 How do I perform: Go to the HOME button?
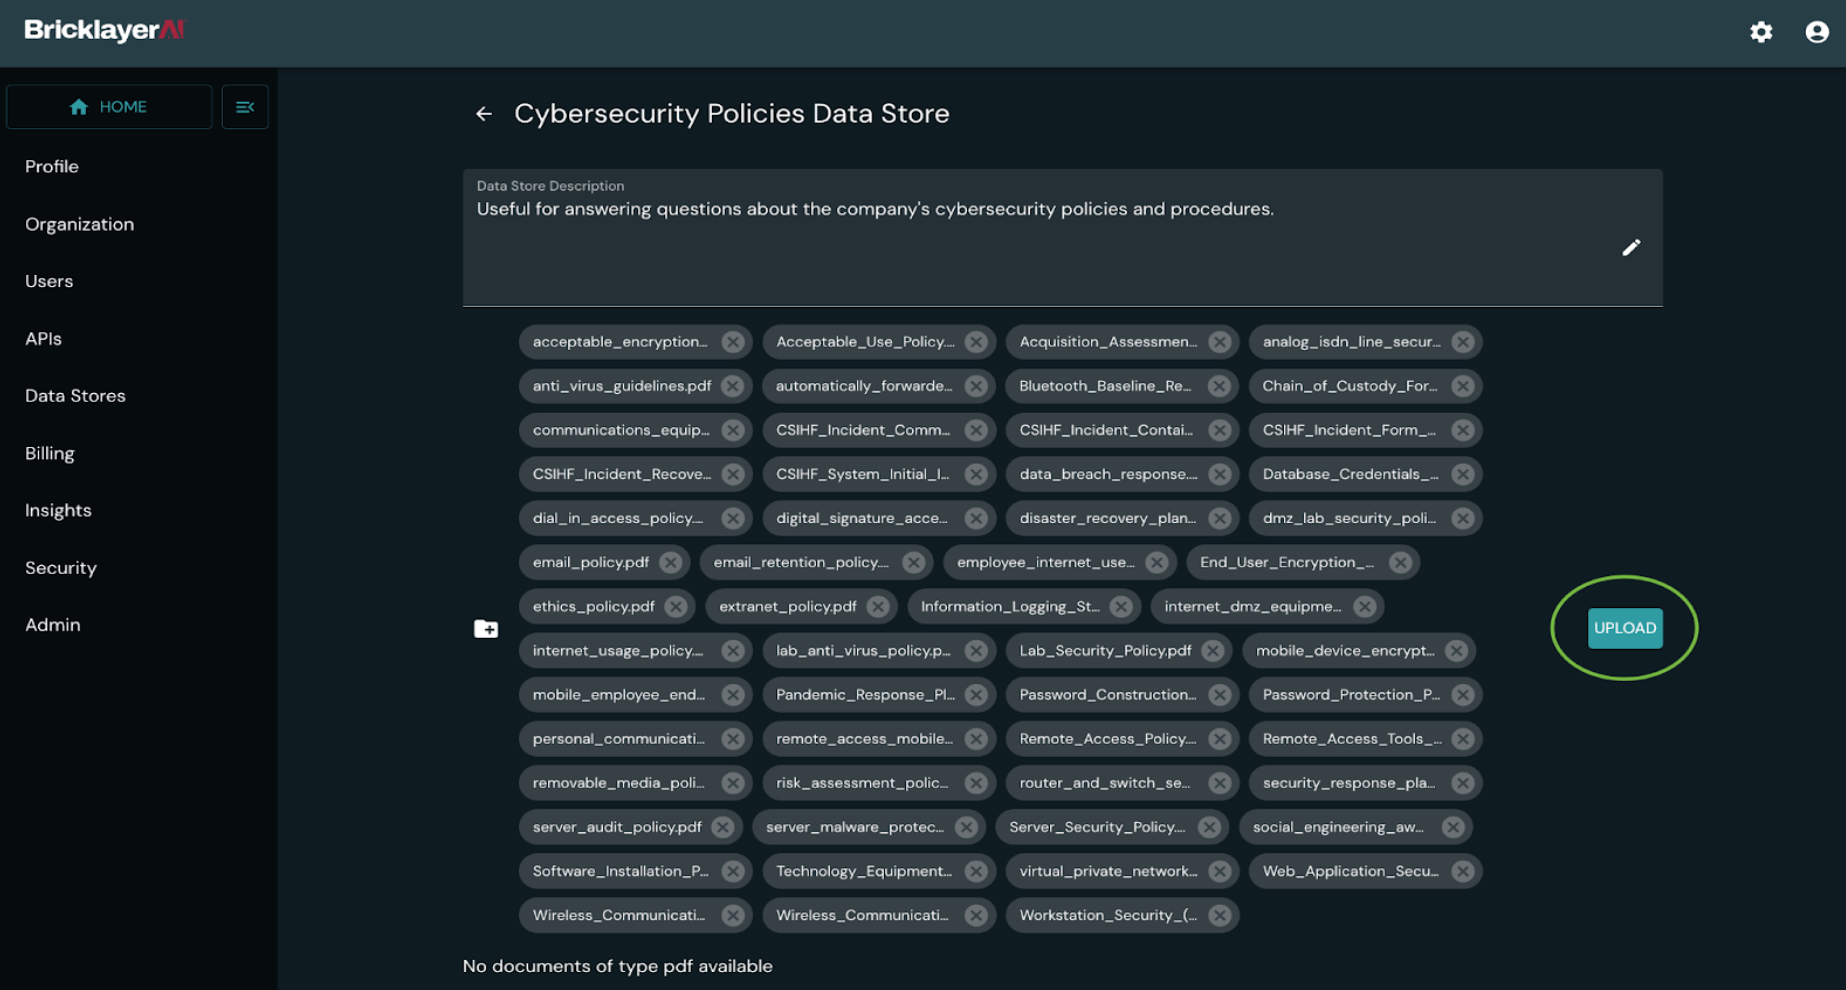(x=109, y=107)
